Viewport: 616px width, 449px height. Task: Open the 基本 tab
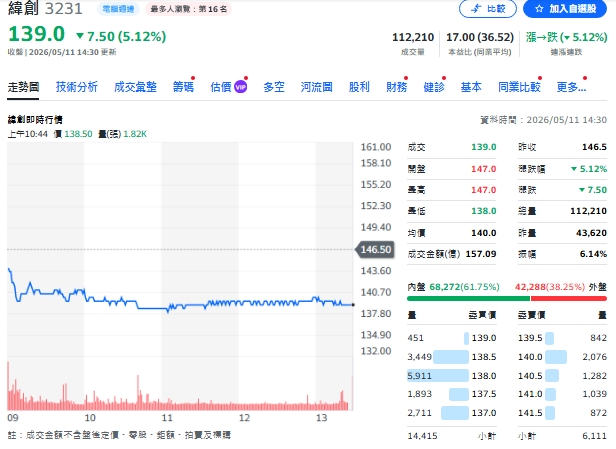click(x=471, y=87)
